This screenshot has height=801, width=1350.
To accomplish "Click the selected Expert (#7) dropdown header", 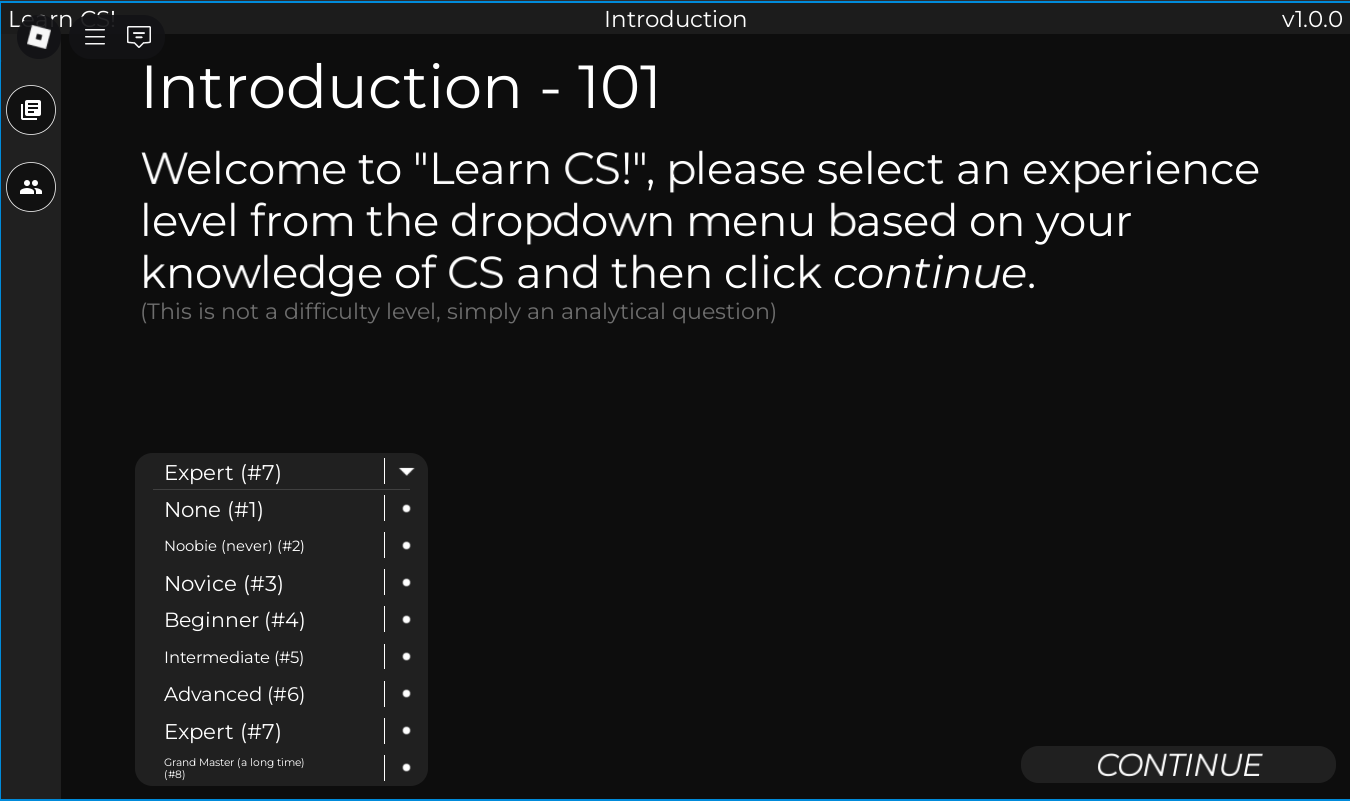I will tap(223, 473).
